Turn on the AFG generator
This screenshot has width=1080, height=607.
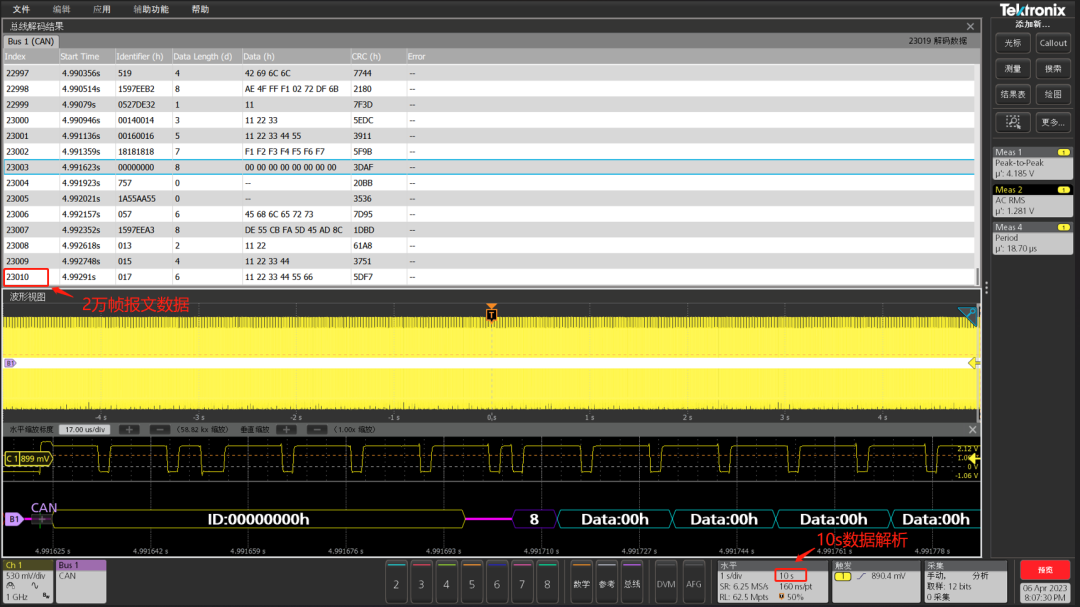(694, 583)
